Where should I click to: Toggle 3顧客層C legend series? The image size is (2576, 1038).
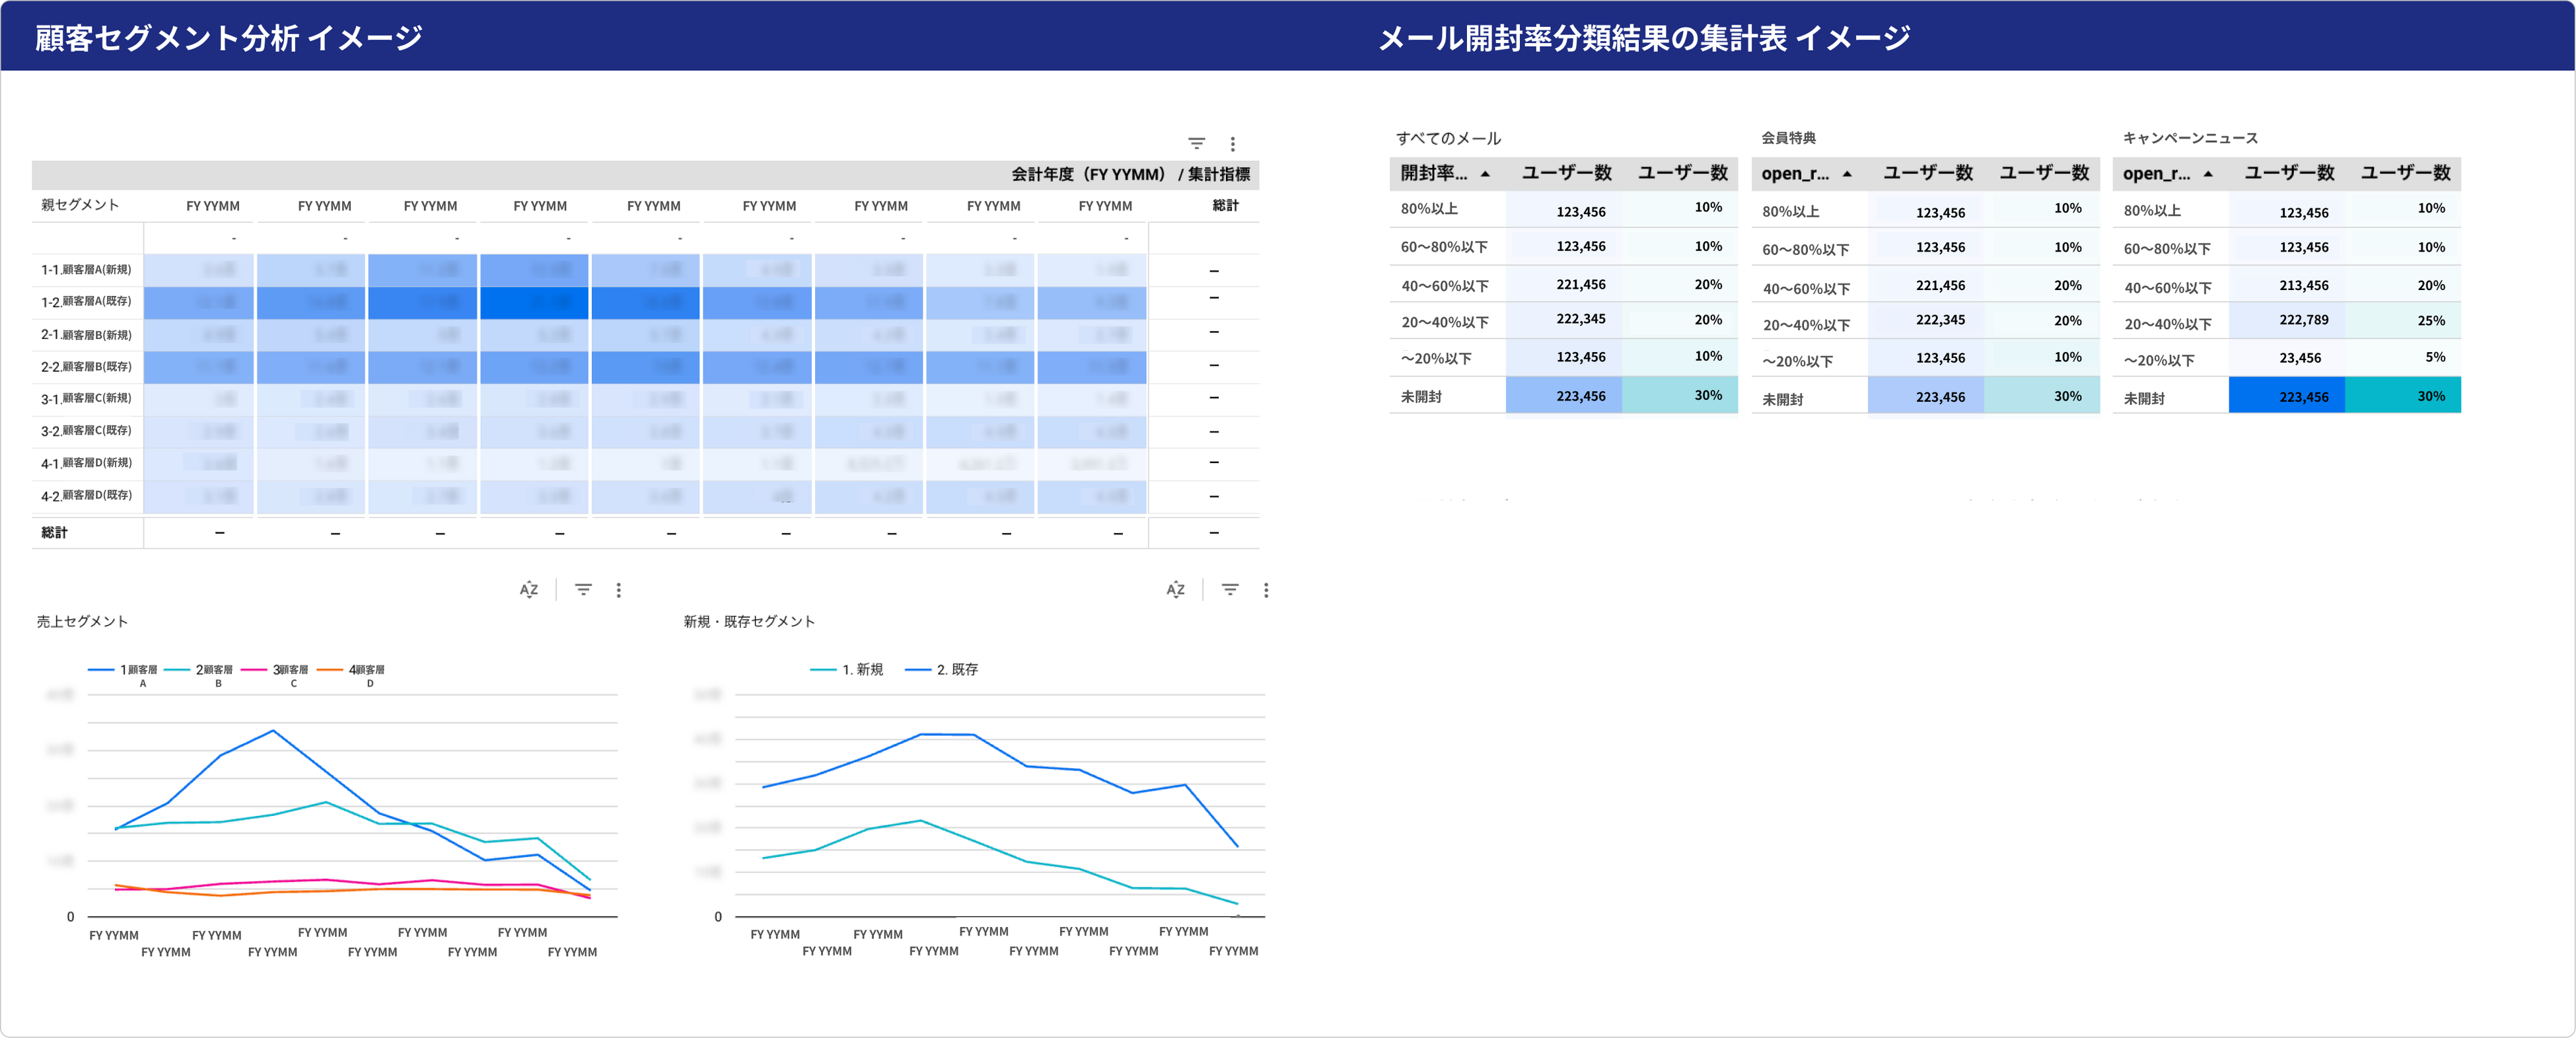(290, 670)
